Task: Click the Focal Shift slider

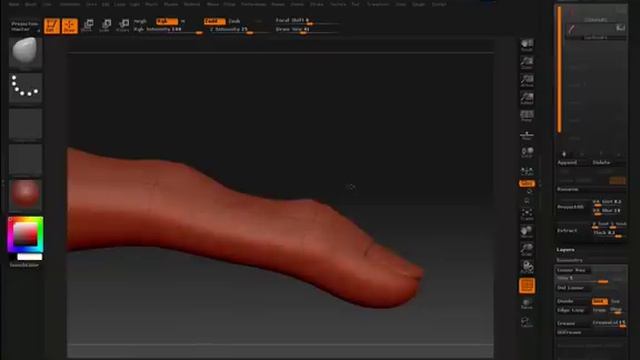Action: [x=307, y=20]
